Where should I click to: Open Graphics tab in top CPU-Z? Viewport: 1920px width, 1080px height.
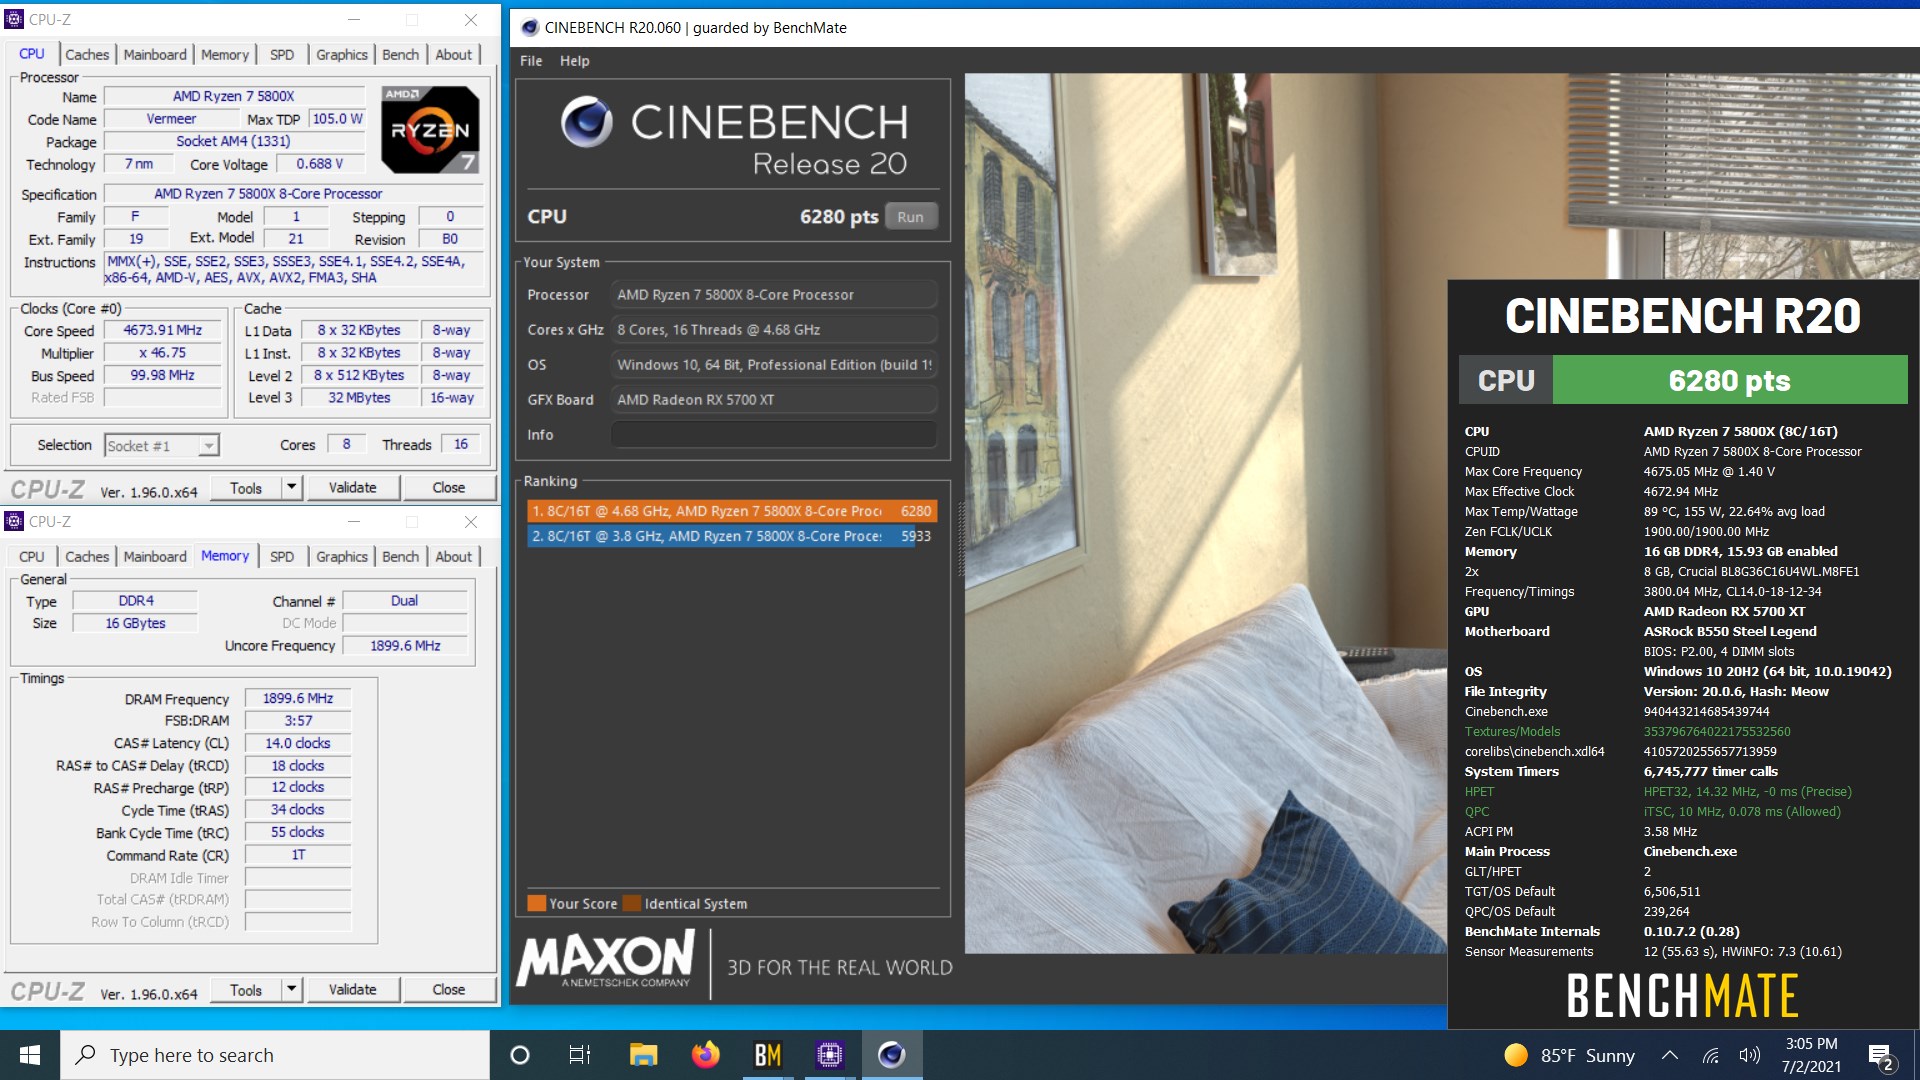click(x=342, y=54)
